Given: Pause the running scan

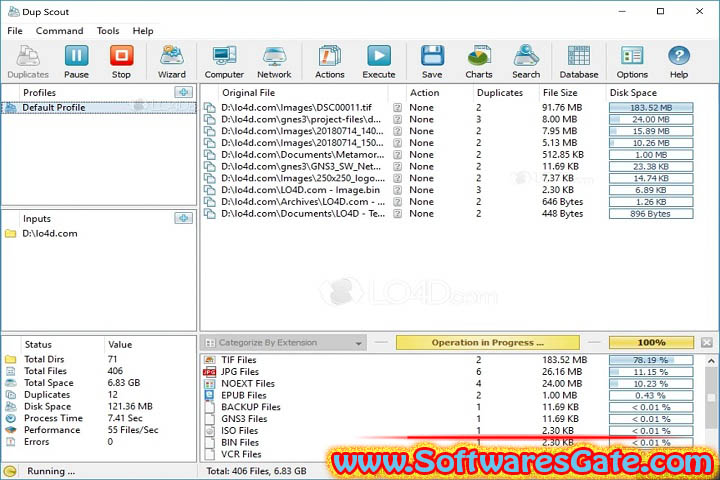Looking at the screenshot, I should click(x=76, y=62).
